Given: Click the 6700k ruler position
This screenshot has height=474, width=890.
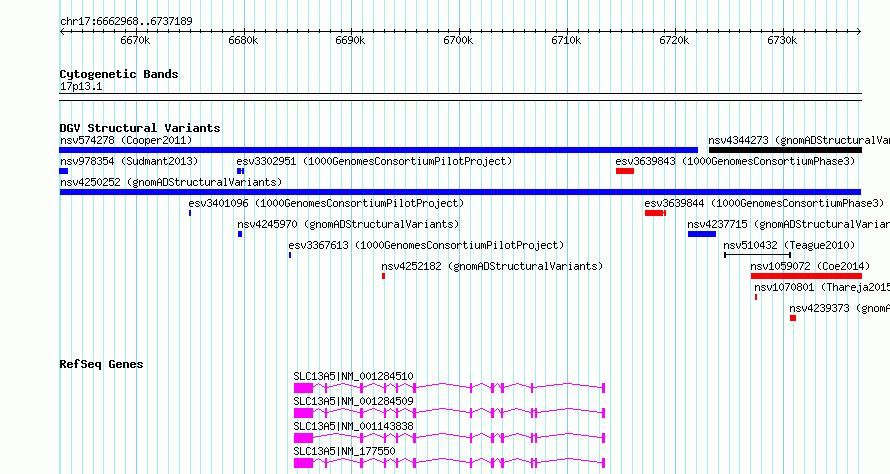Looking at the screenshot, I should [x=458, y=41].
